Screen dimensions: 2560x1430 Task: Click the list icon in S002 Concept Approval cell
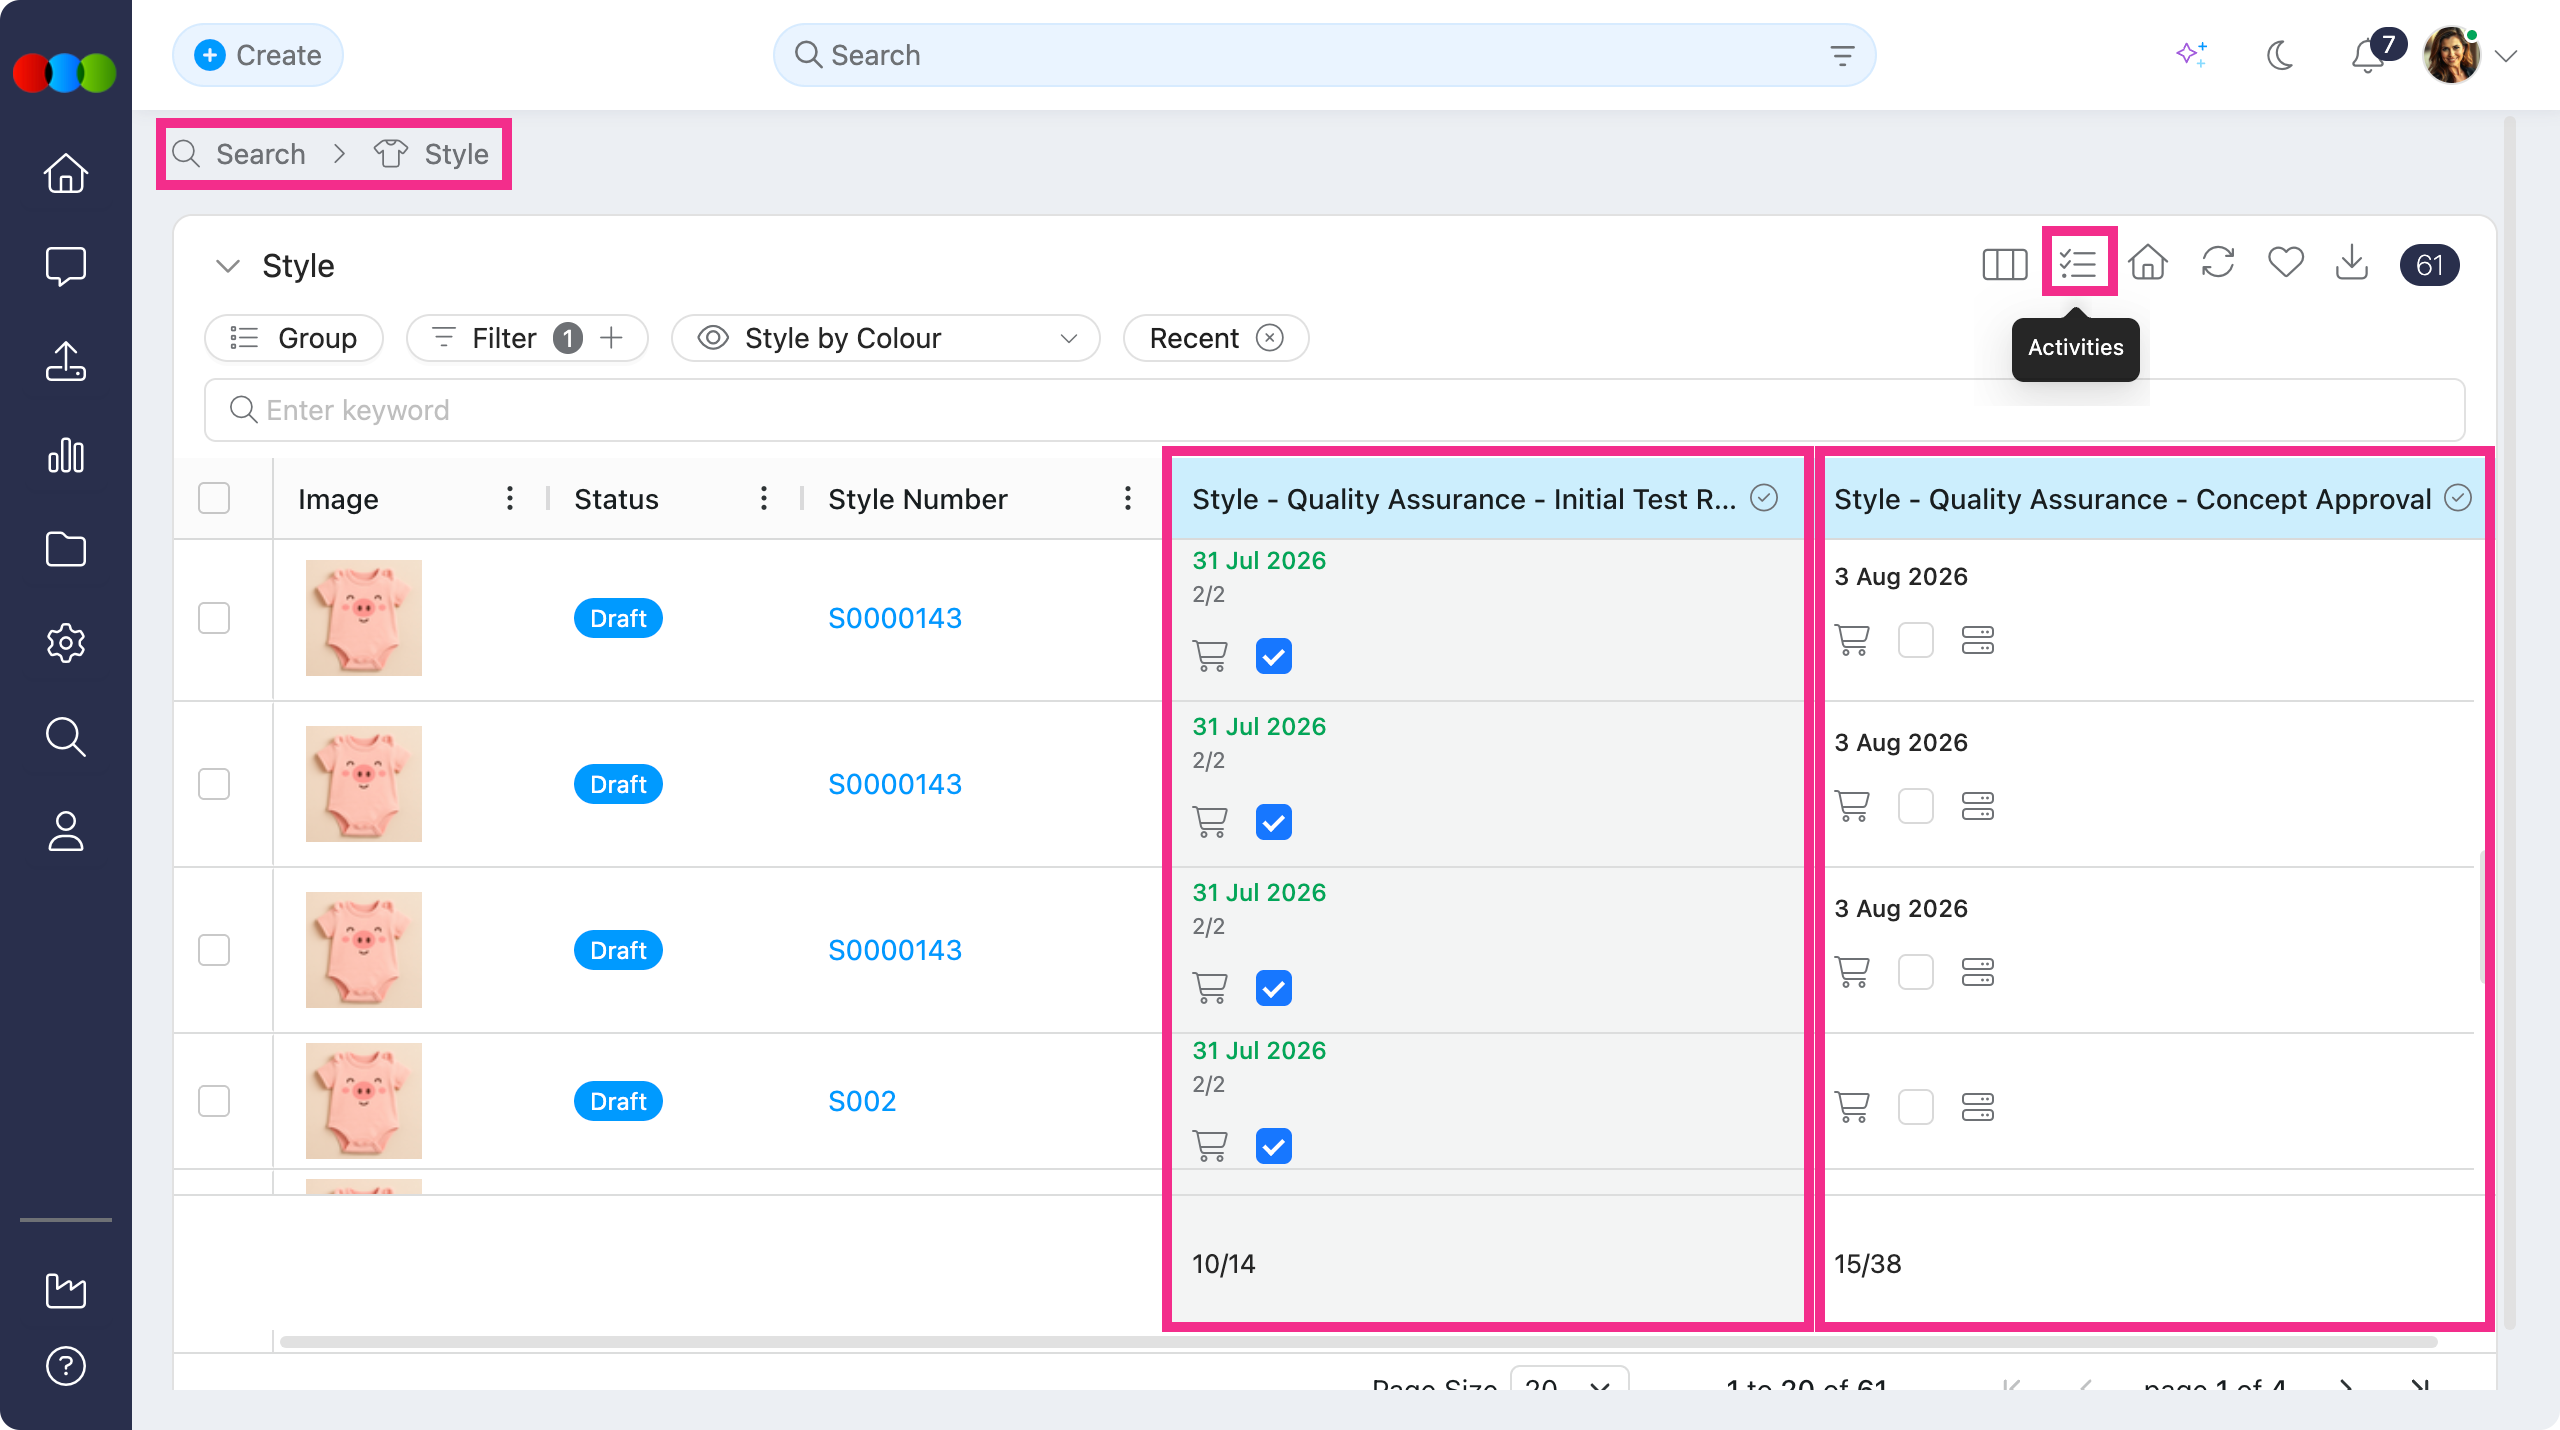pyautogui.click(x=1978, y=1106)
